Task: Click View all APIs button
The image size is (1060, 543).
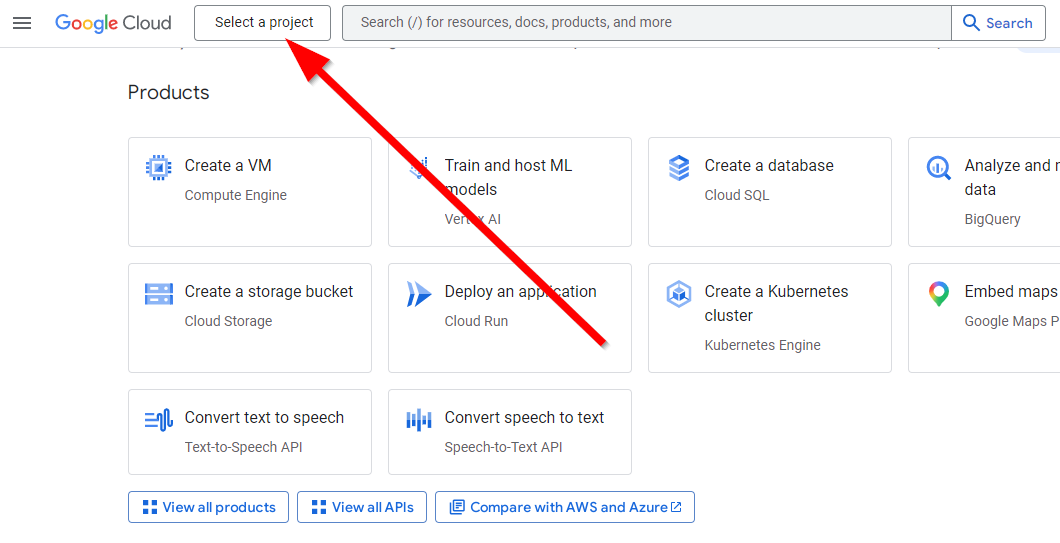Action: click(x=362, y=507)
